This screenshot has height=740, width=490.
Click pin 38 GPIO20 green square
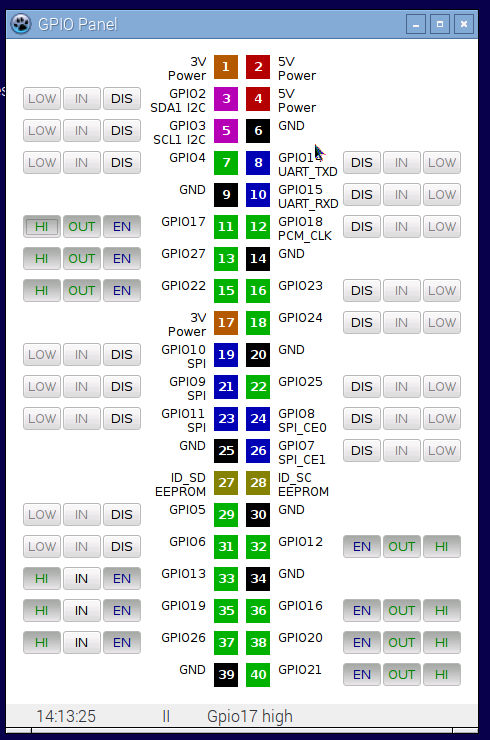[x=258, y=643]
